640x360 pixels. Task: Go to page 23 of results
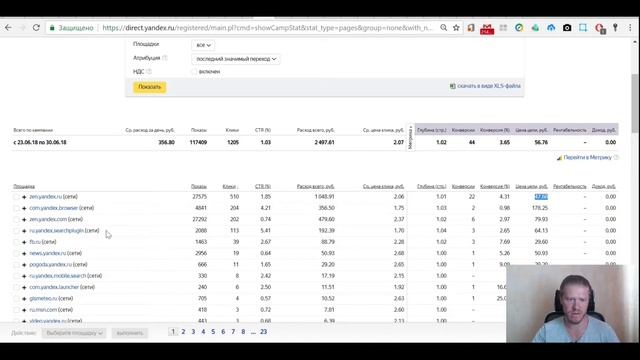click(x=263, y=332)
